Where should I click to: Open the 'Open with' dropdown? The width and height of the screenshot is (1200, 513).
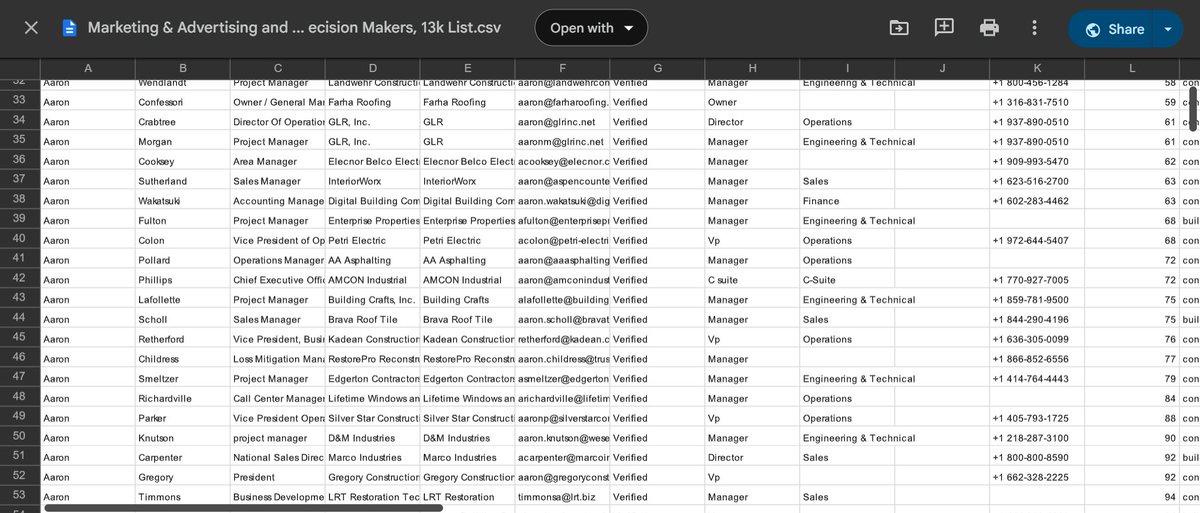pyautogui.click(x=591, y=28)
